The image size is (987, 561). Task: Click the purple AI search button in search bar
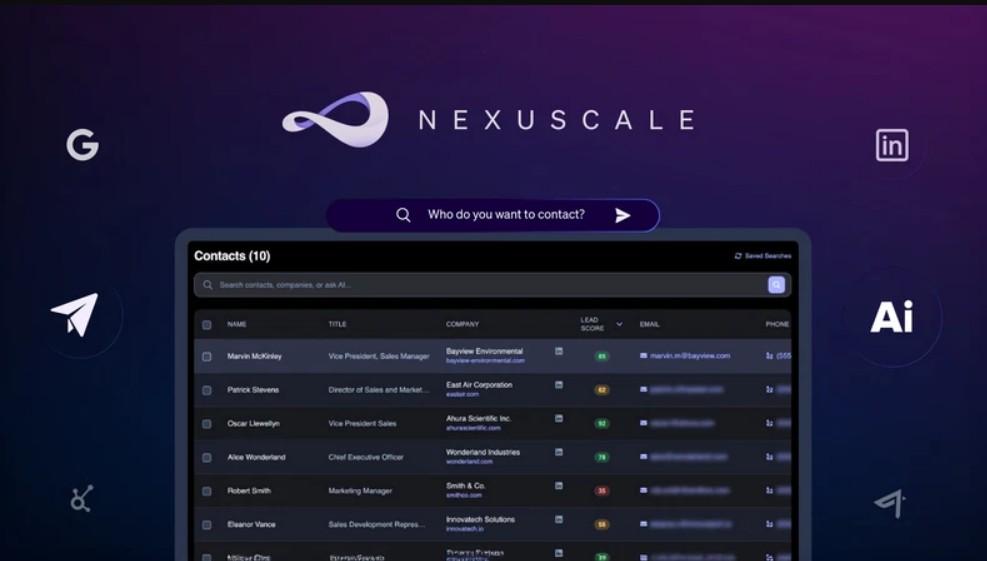point(776,285)
